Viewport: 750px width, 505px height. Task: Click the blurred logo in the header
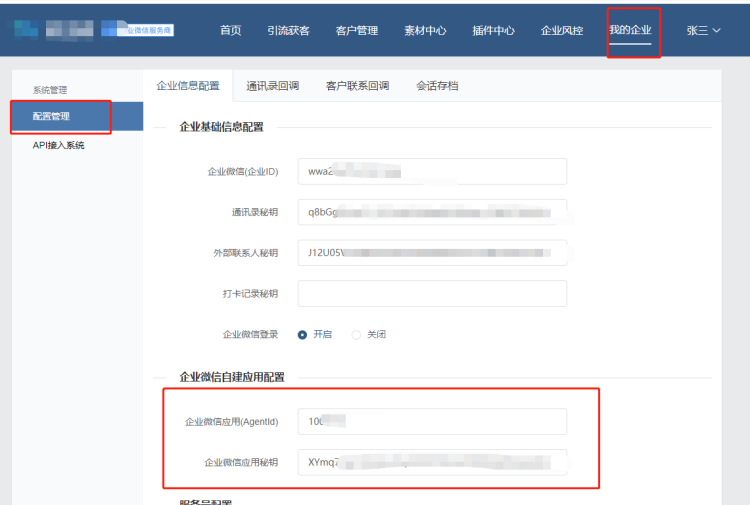click(95, 30)
